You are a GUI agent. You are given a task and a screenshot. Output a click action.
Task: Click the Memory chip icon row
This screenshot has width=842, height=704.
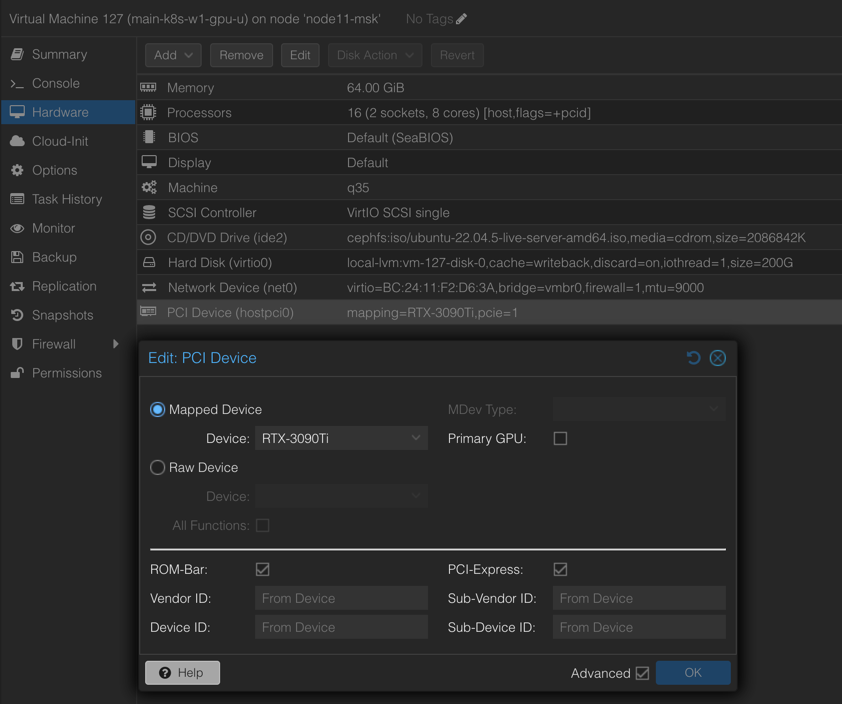(x=149, y=88)
